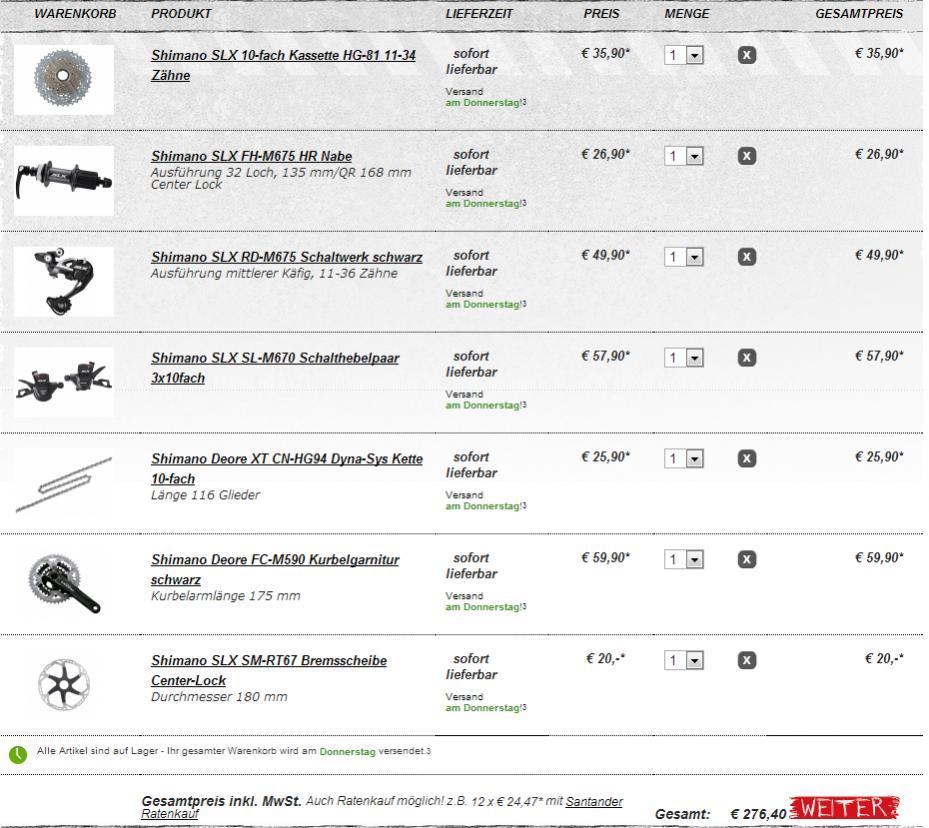The height and width of the screenshot is (828, 929).
Task: Open quantity dropdown for FC-M590 Kurbelgarnitur
Action: [x=684, y=559]
